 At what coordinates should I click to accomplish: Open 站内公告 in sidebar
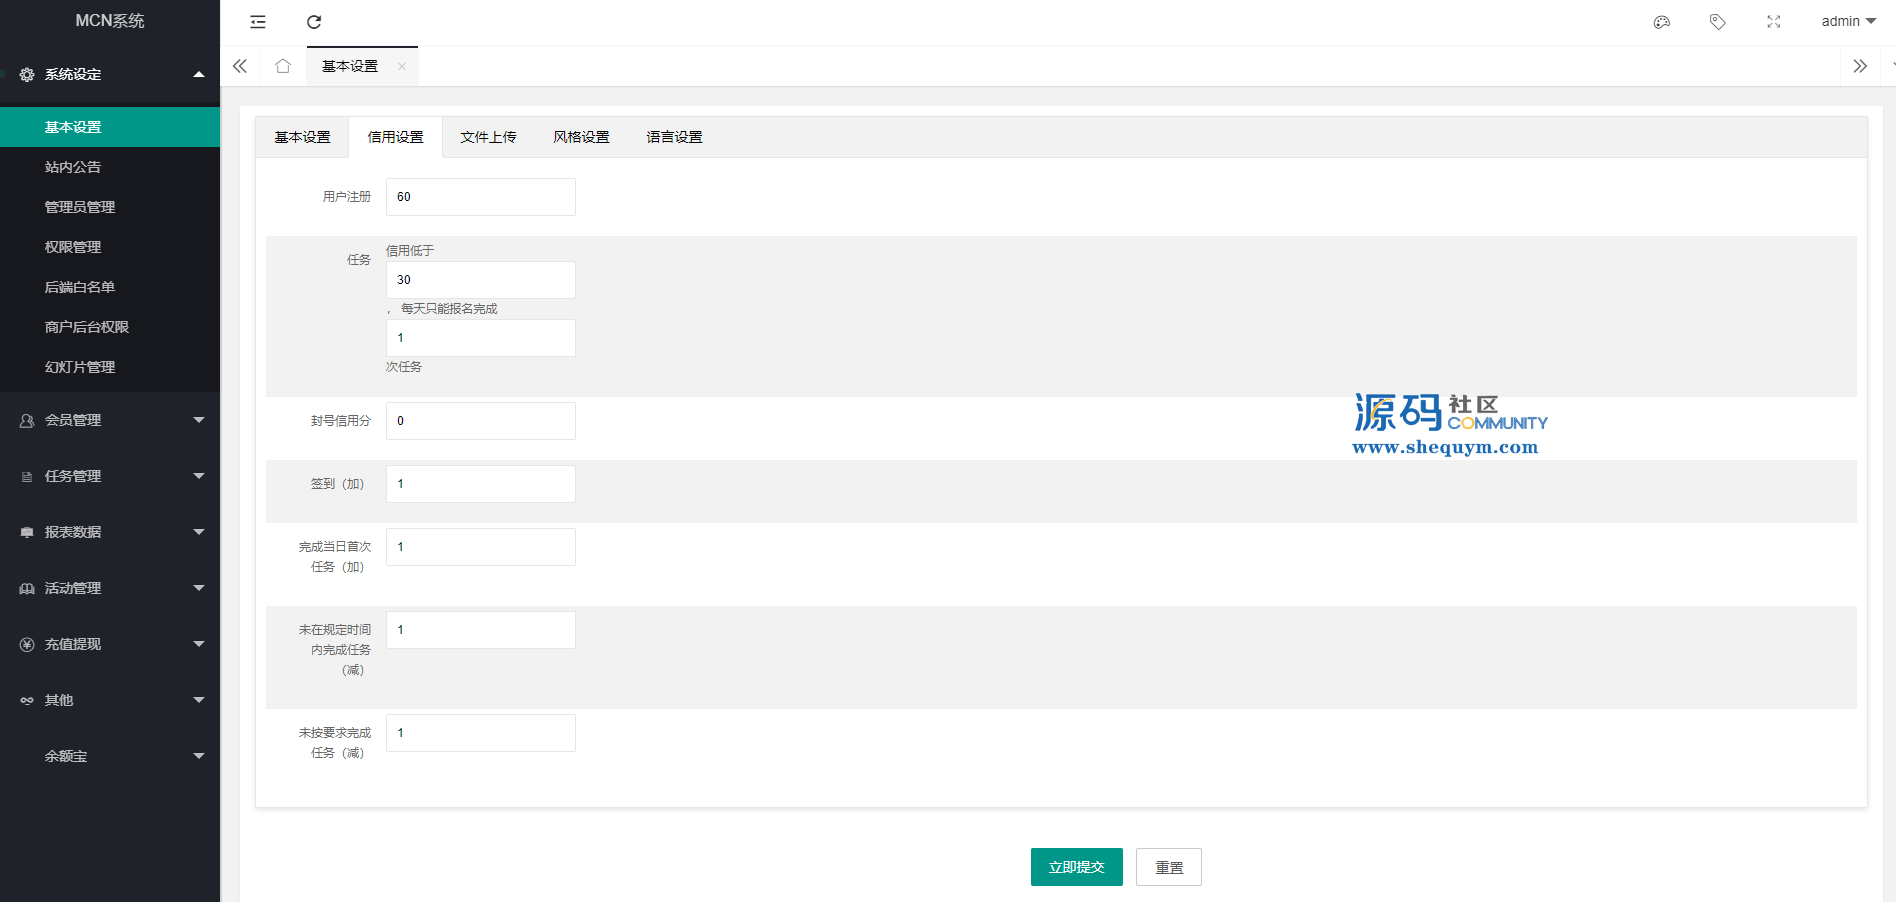[110, 167]
